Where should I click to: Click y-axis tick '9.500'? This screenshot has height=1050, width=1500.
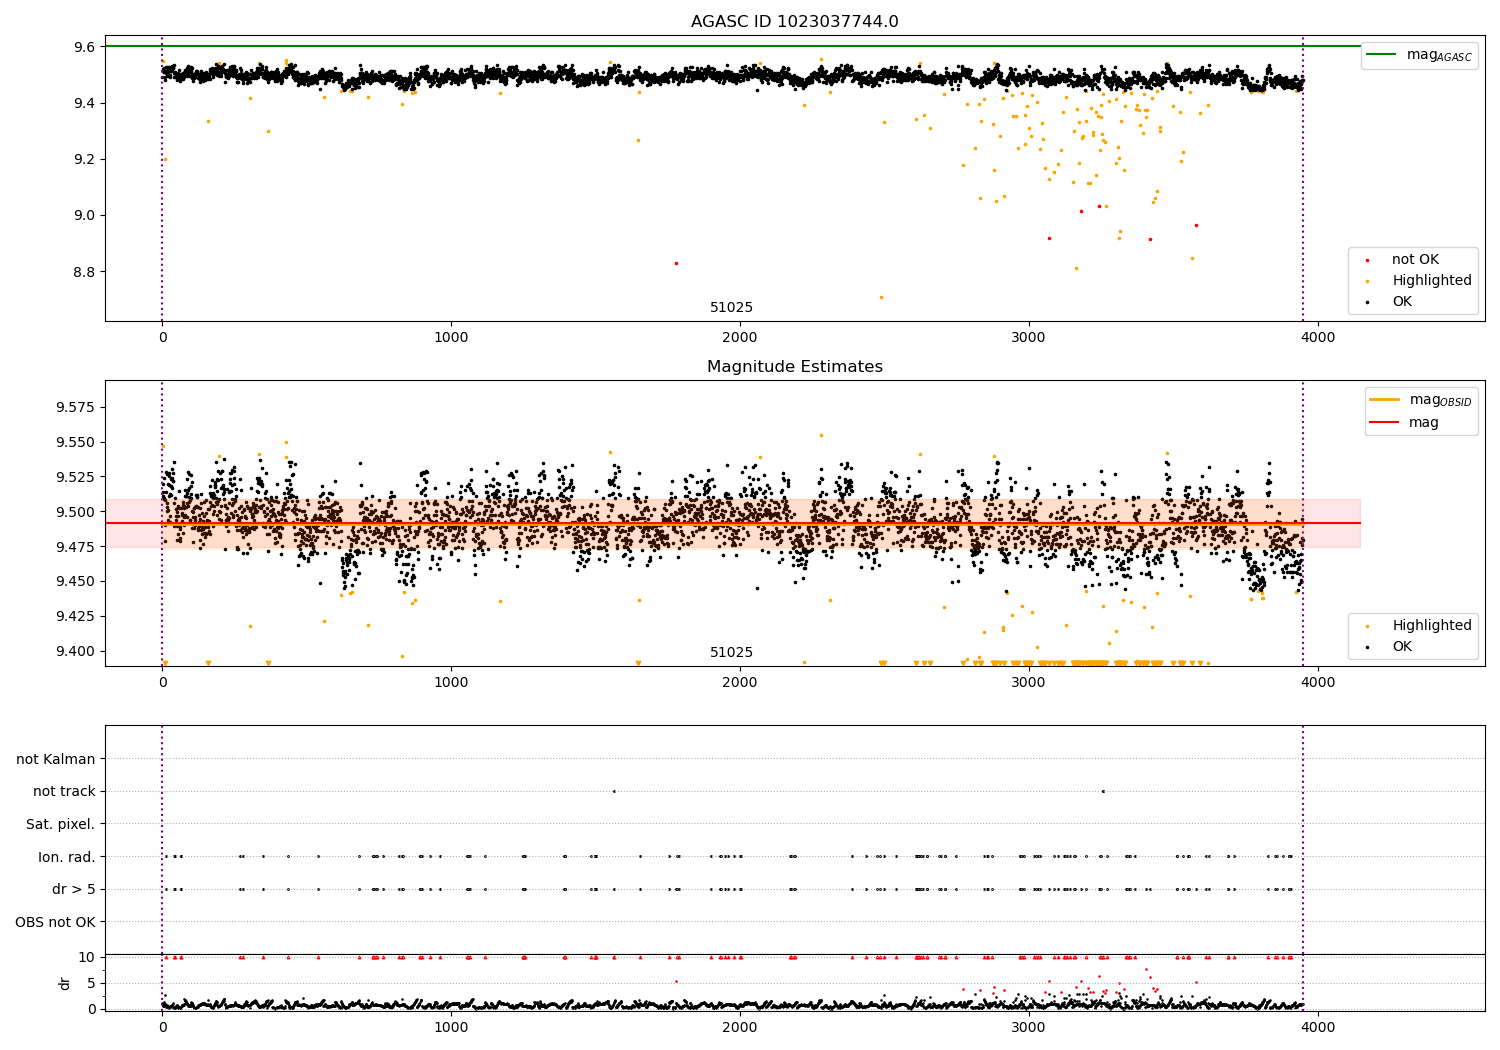pos(74,512)
